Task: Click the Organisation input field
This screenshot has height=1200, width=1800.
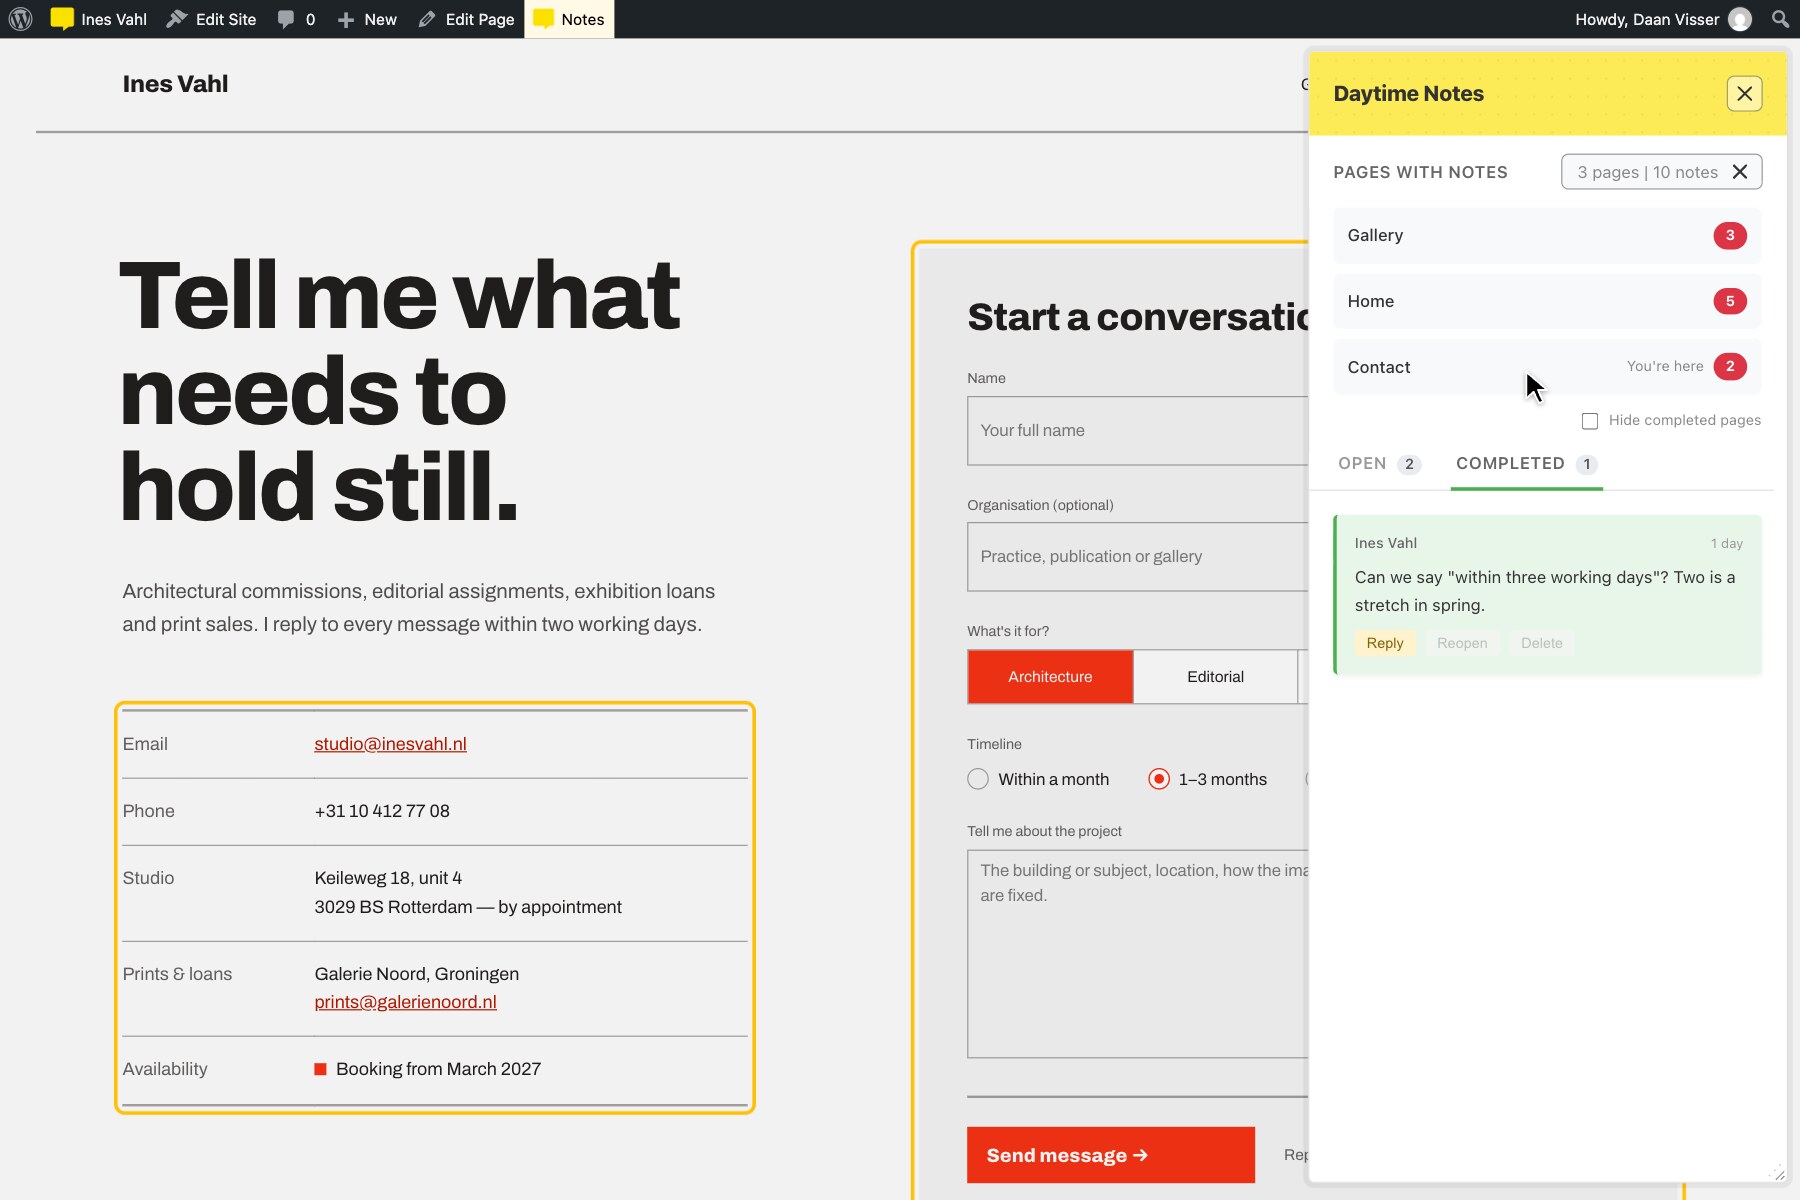Action: click(x=1137, y=557)
